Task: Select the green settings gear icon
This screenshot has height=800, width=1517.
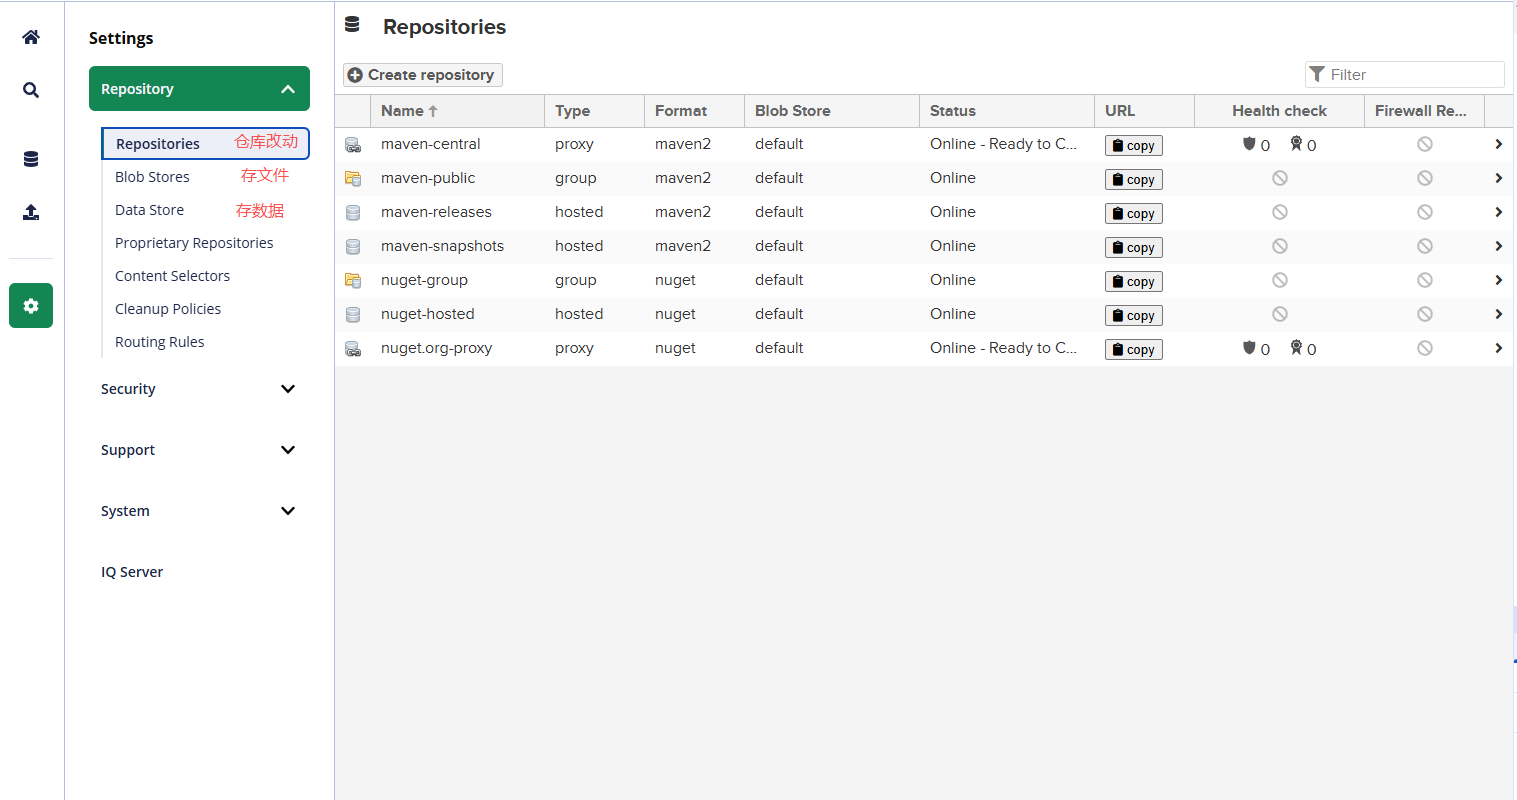Action: coord(31,306)
